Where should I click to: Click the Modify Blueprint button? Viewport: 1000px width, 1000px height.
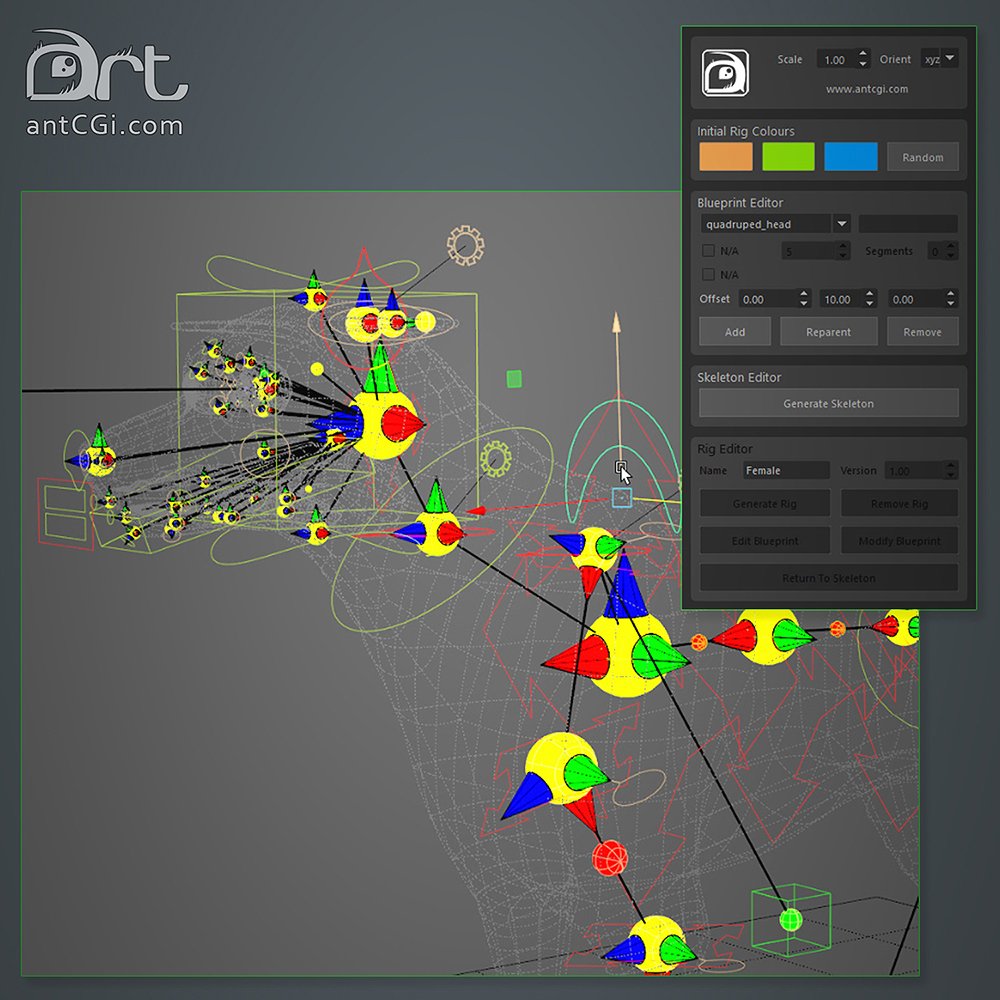[899, 540]
